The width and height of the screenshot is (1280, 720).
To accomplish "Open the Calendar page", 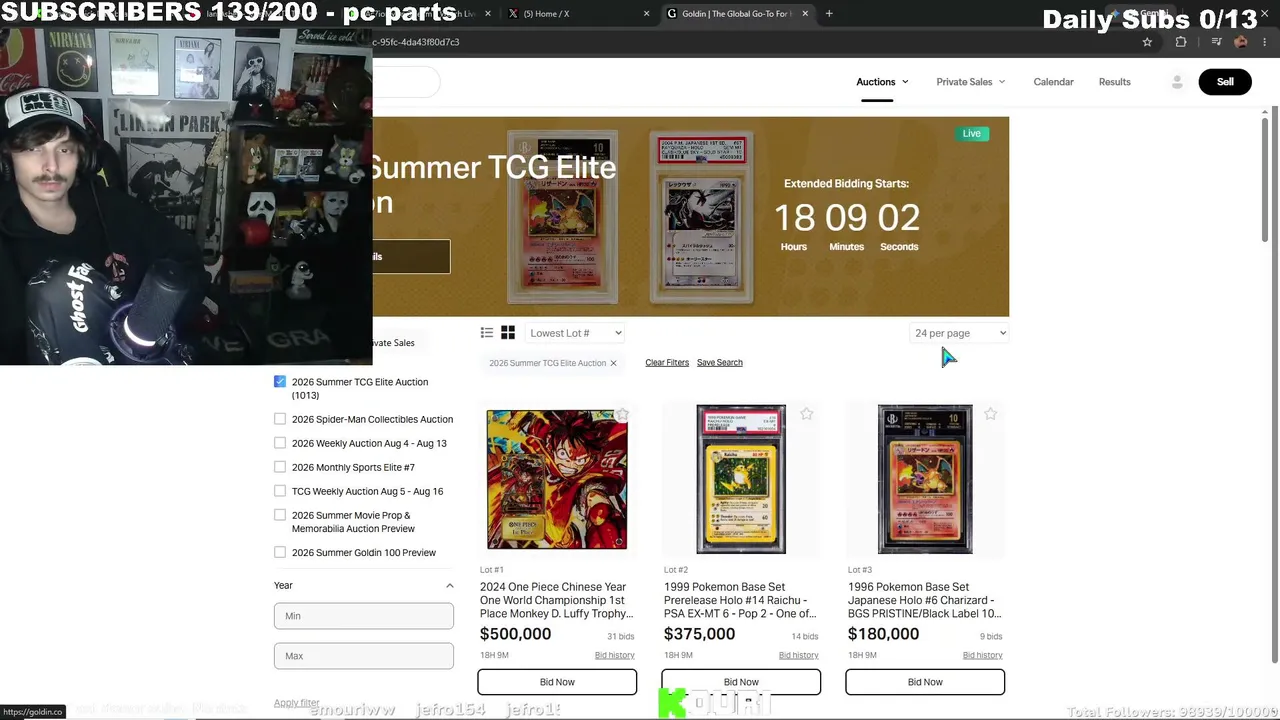I will (x=1053, y=82).
